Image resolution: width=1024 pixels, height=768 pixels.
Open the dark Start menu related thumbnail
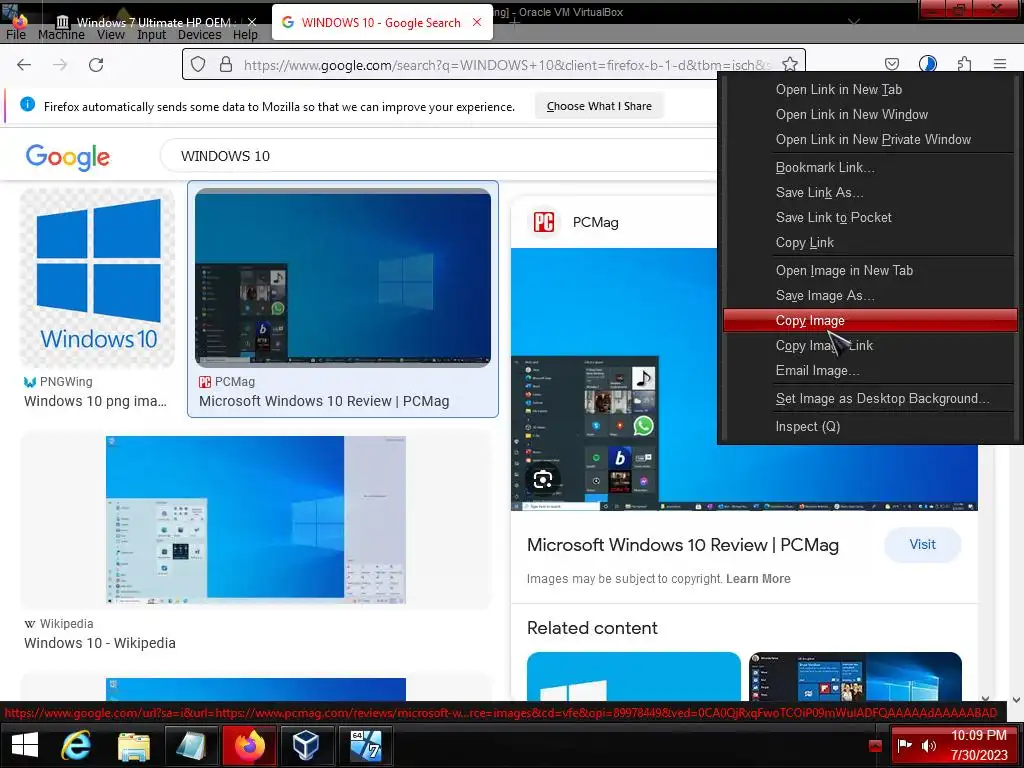pyautogui.click(x=855, y=677)
